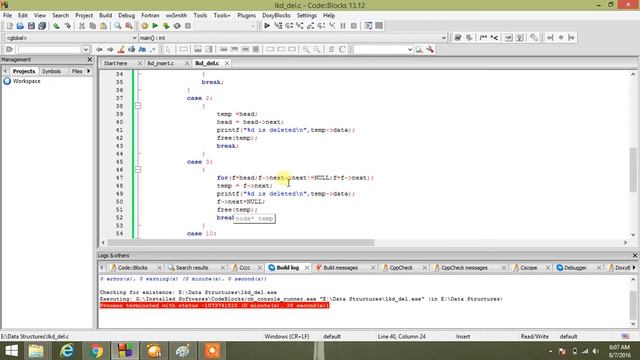The image size is (640, 360).
Task: Close the lkd_del.c editor tab
Action: point(227,63)
